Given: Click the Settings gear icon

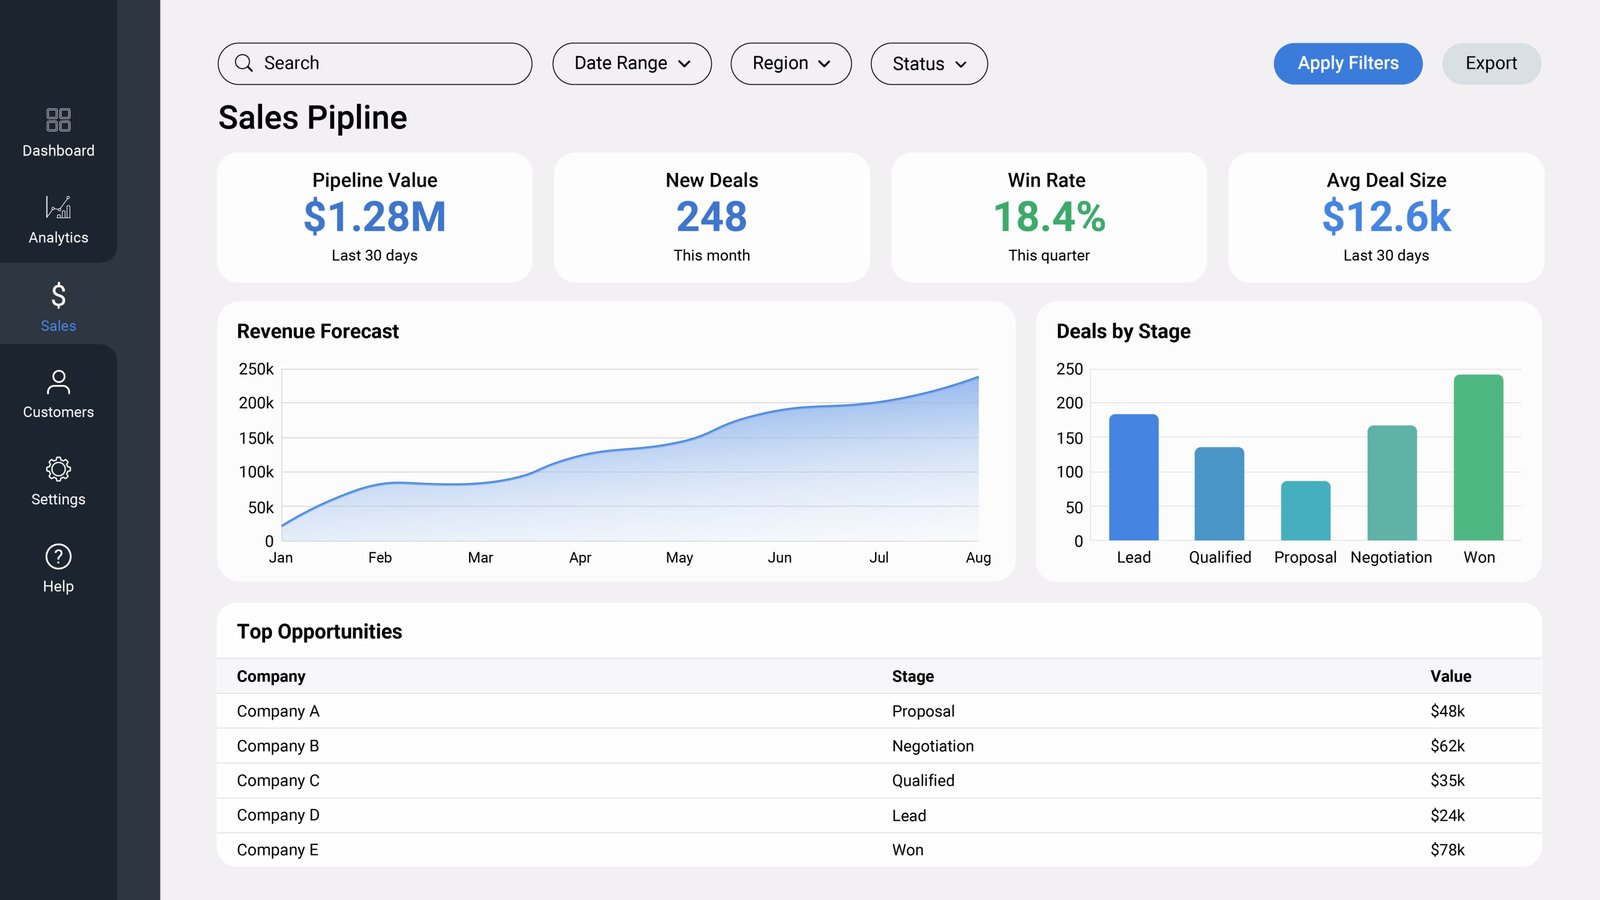Looking at the screenshot, I should 58,469.
